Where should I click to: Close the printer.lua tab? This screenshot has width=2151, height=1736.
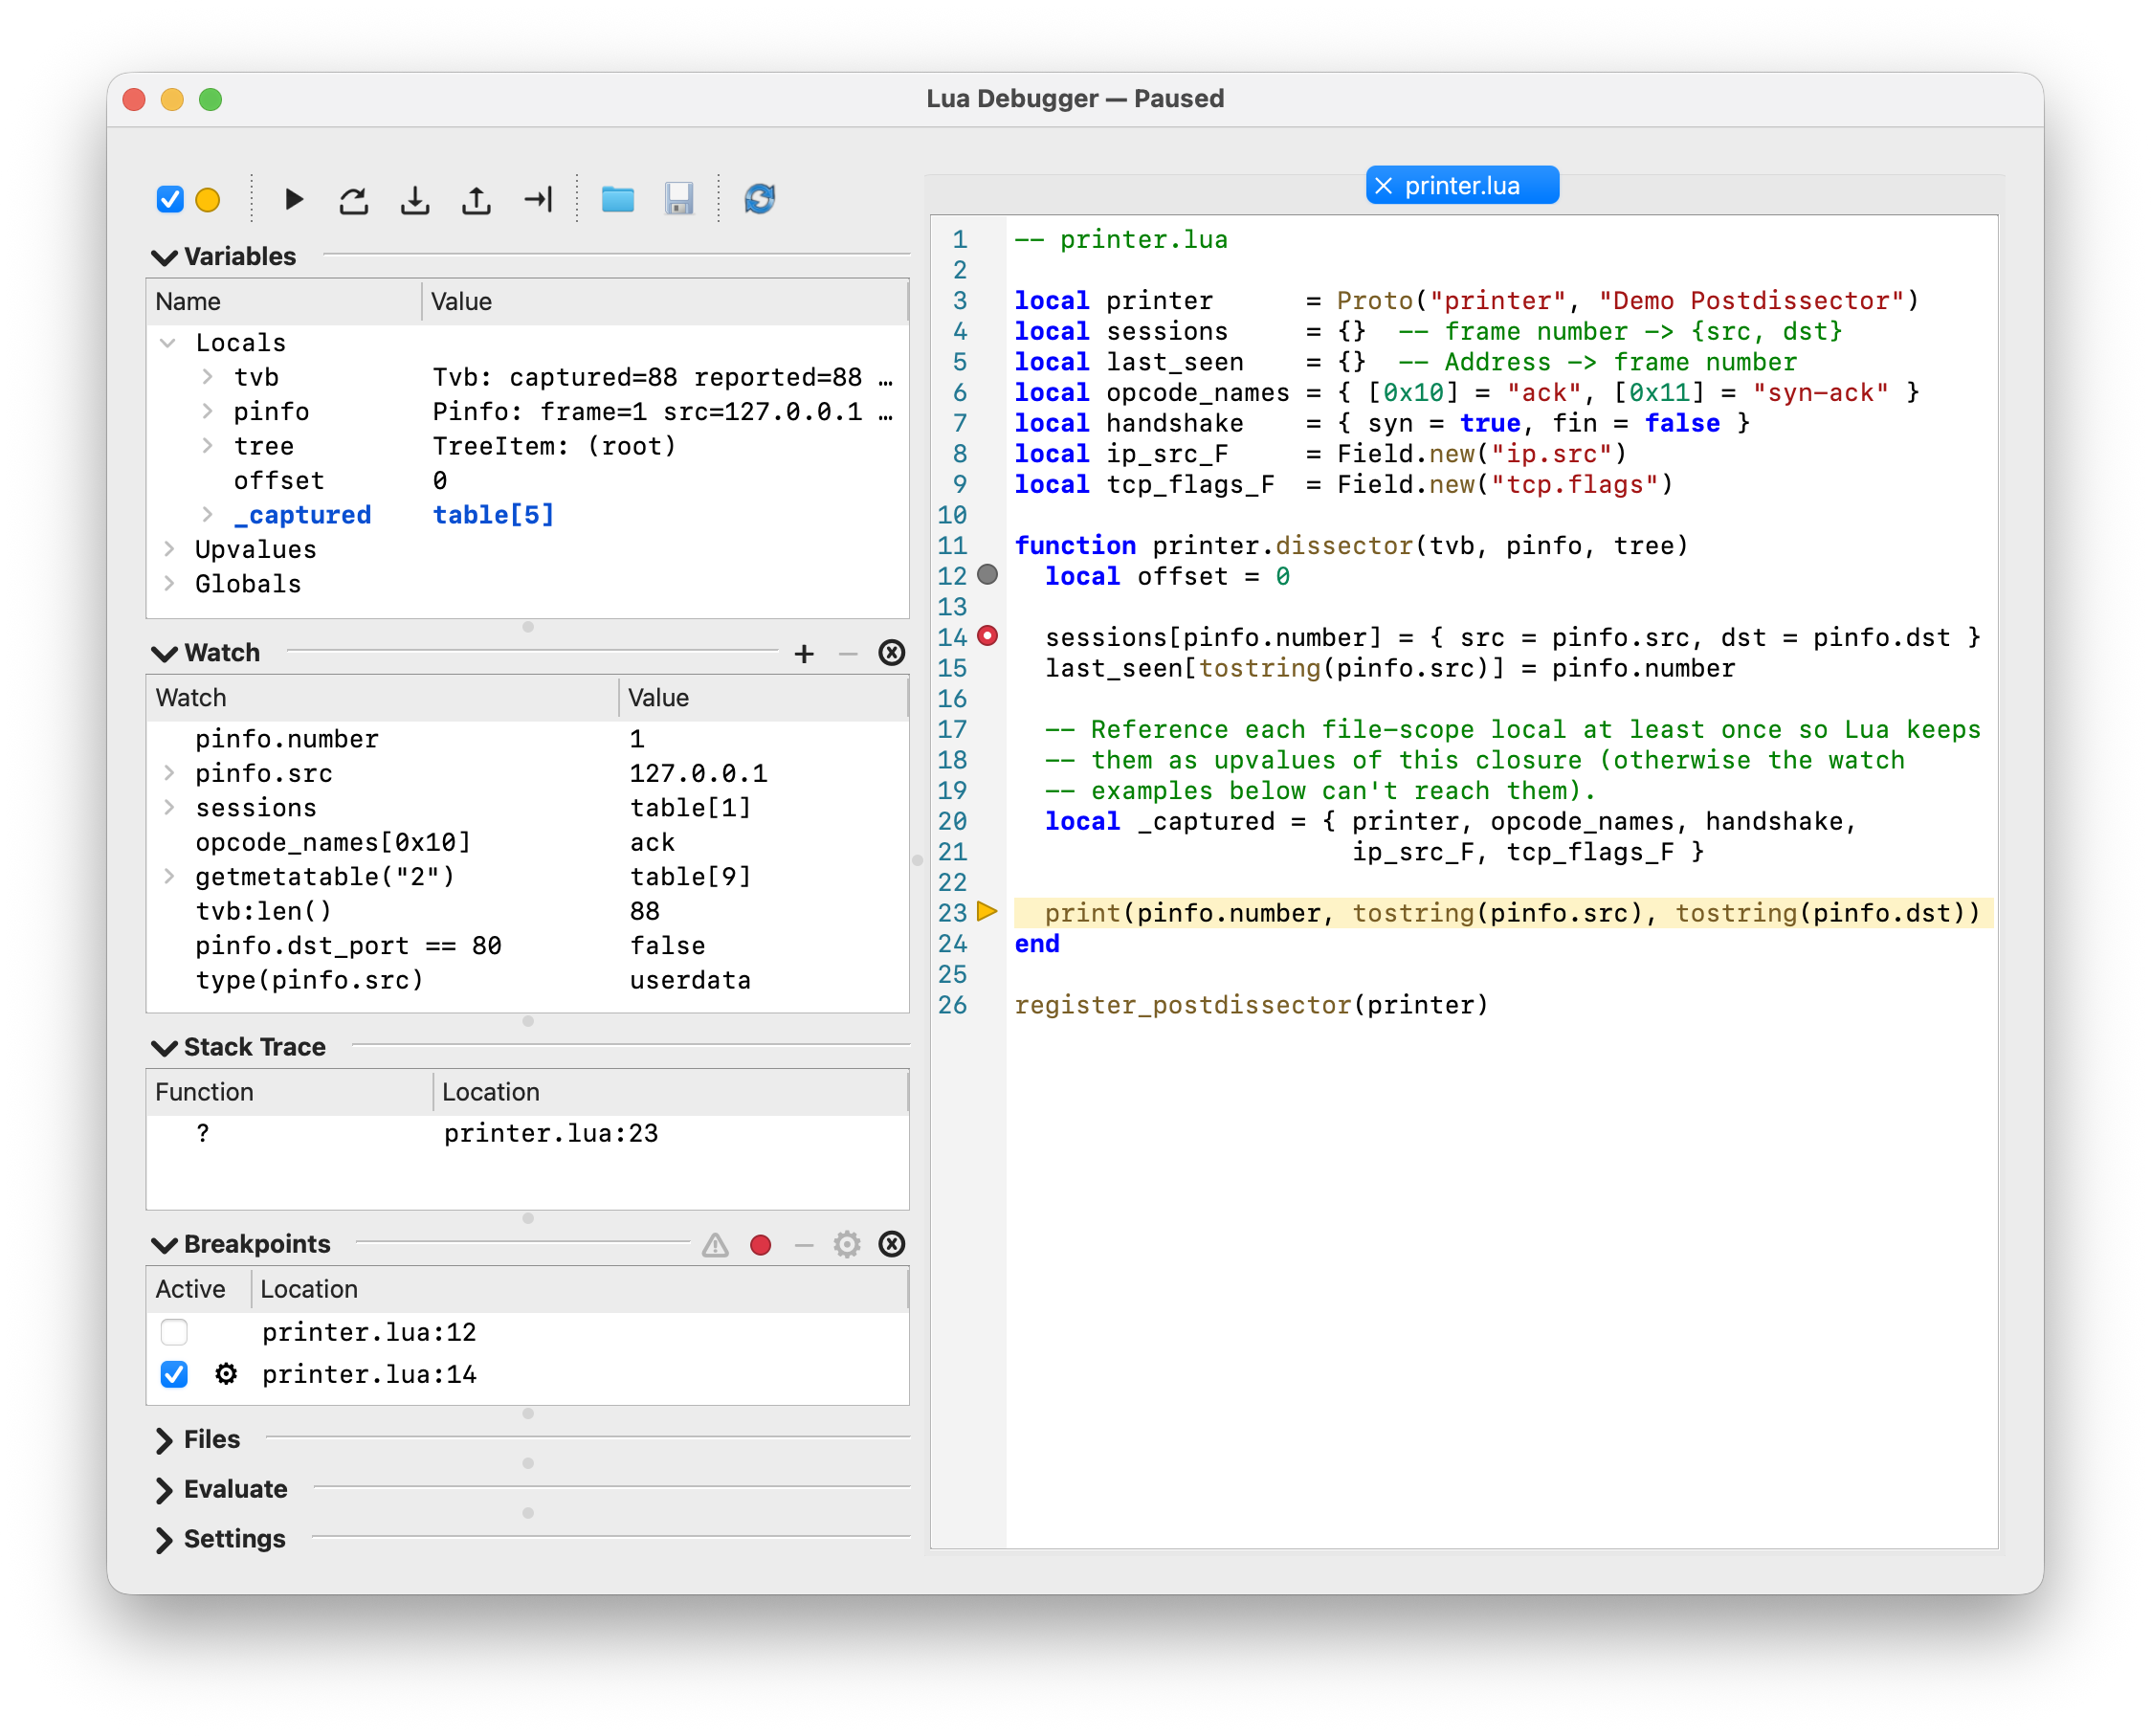coord(1384,186)
